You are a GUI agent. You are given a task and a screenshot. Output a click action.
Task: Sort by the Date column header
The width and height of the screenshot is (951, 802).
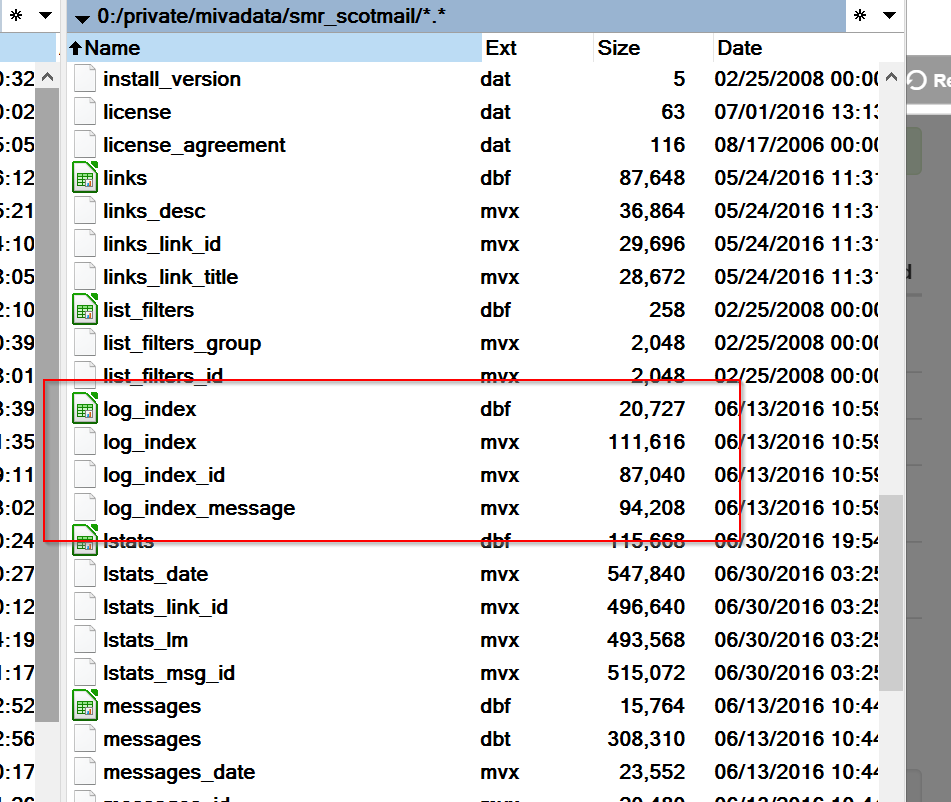(739, 48)
